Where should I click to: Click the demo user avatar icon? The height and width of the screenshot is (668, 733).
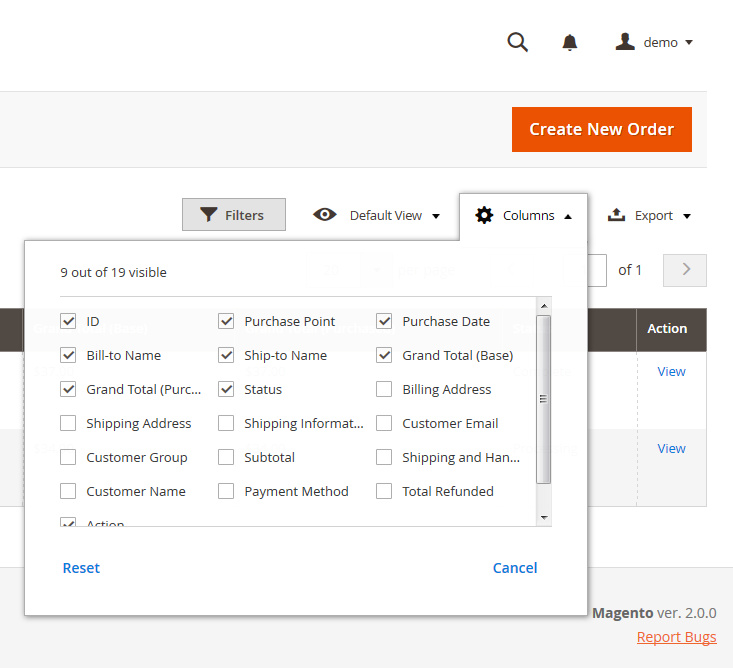[625, 42]
